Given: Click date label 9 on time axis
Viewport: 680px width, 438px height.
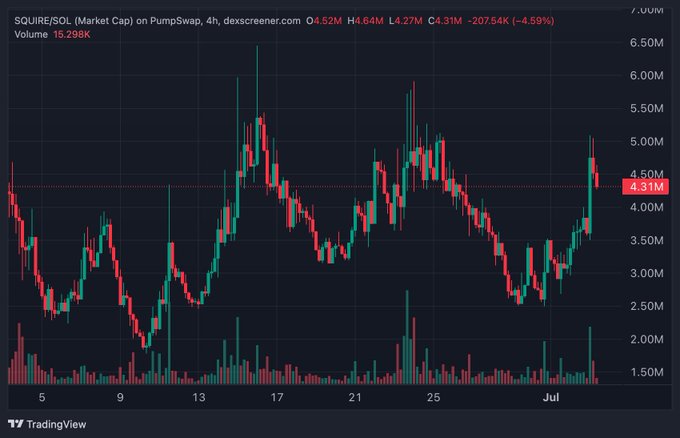Looking at the screenshot, I should coord(120,397).
